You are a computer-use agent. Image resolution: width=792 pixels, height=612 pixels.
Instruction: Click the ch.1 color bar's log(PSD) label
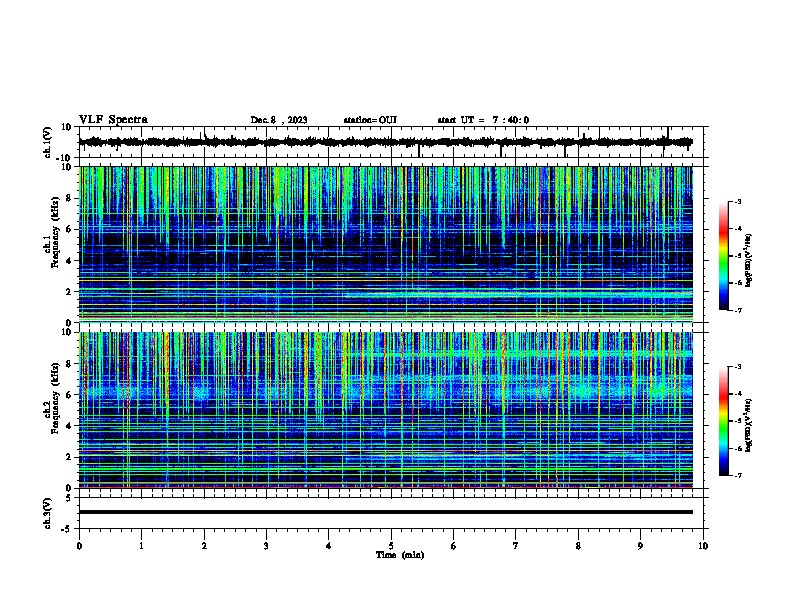coord(749,261)
